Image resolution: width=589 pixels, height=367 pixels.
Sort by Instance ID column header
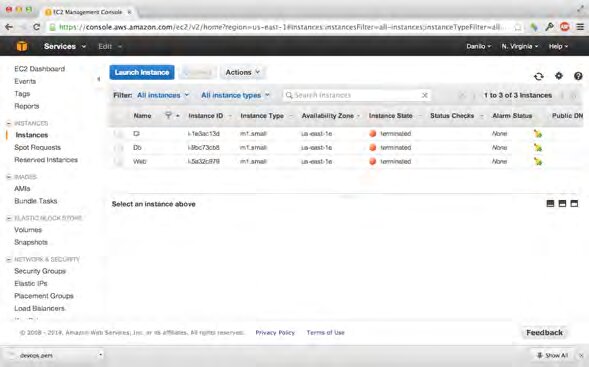tap(205, 116)
